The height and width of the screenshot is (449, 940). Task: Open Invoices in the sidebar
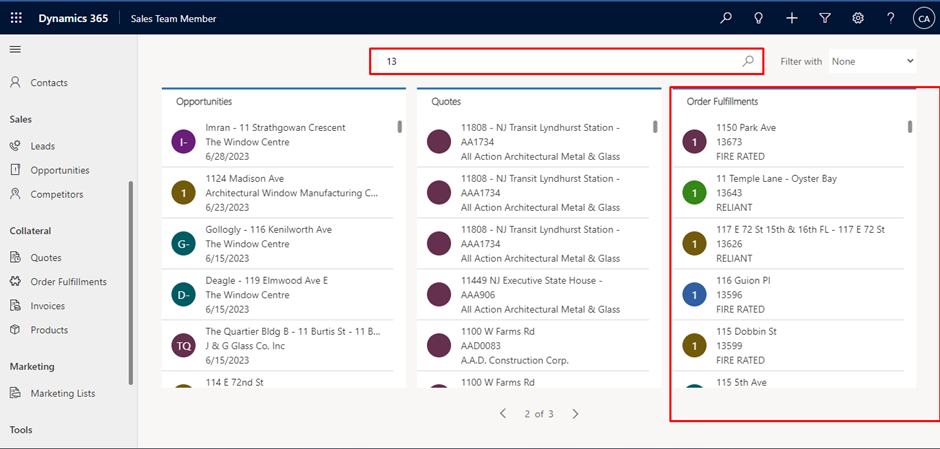48,306
